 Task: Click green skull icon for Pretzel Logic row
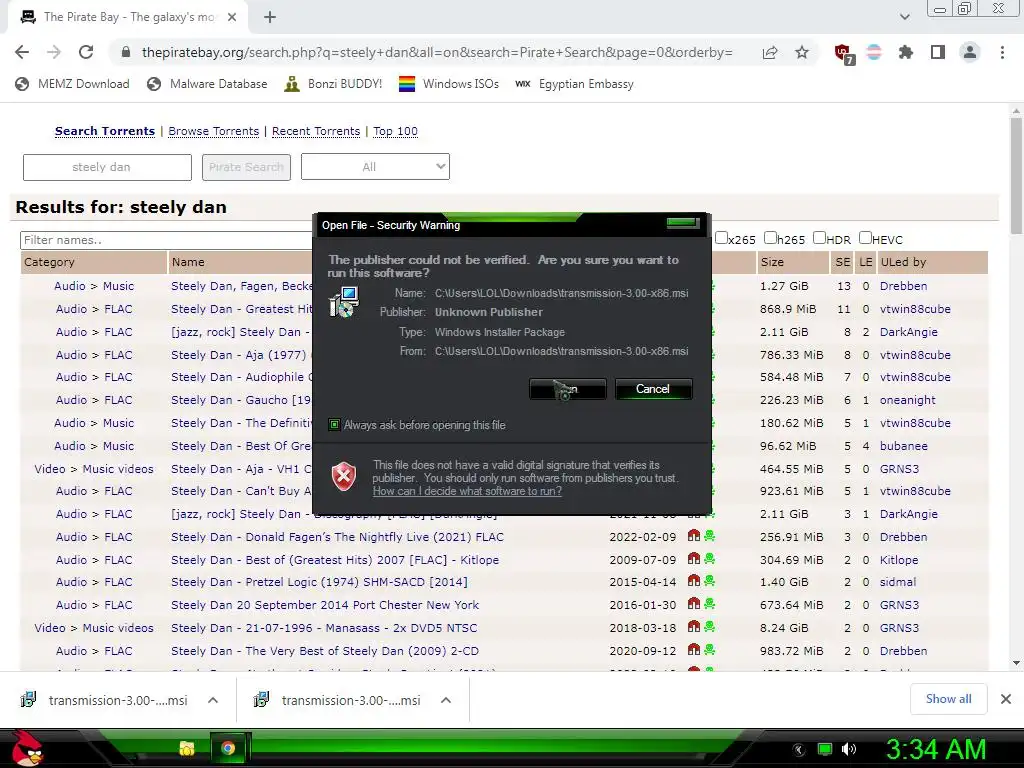pos(709,581)
